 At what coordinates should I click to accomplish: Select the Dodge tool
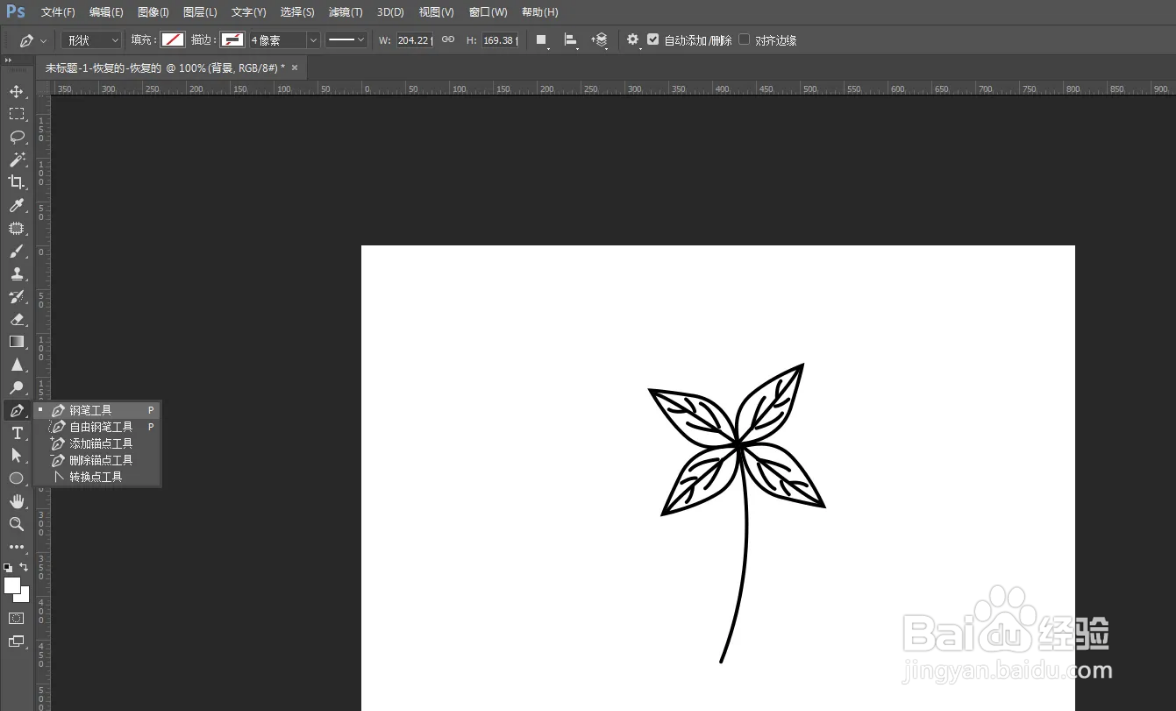point(16,388)
